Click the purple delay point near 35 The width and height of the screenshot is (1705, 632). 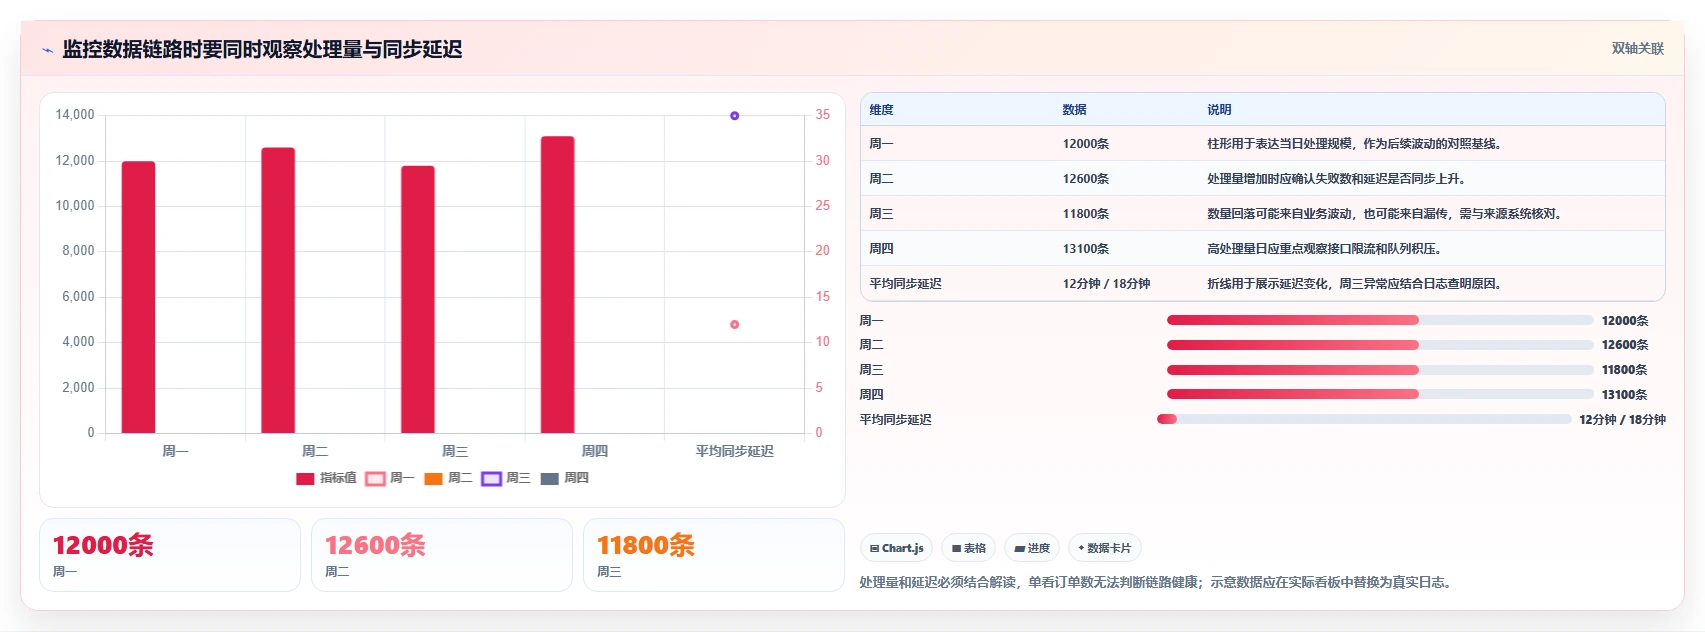tap(734, 116)
